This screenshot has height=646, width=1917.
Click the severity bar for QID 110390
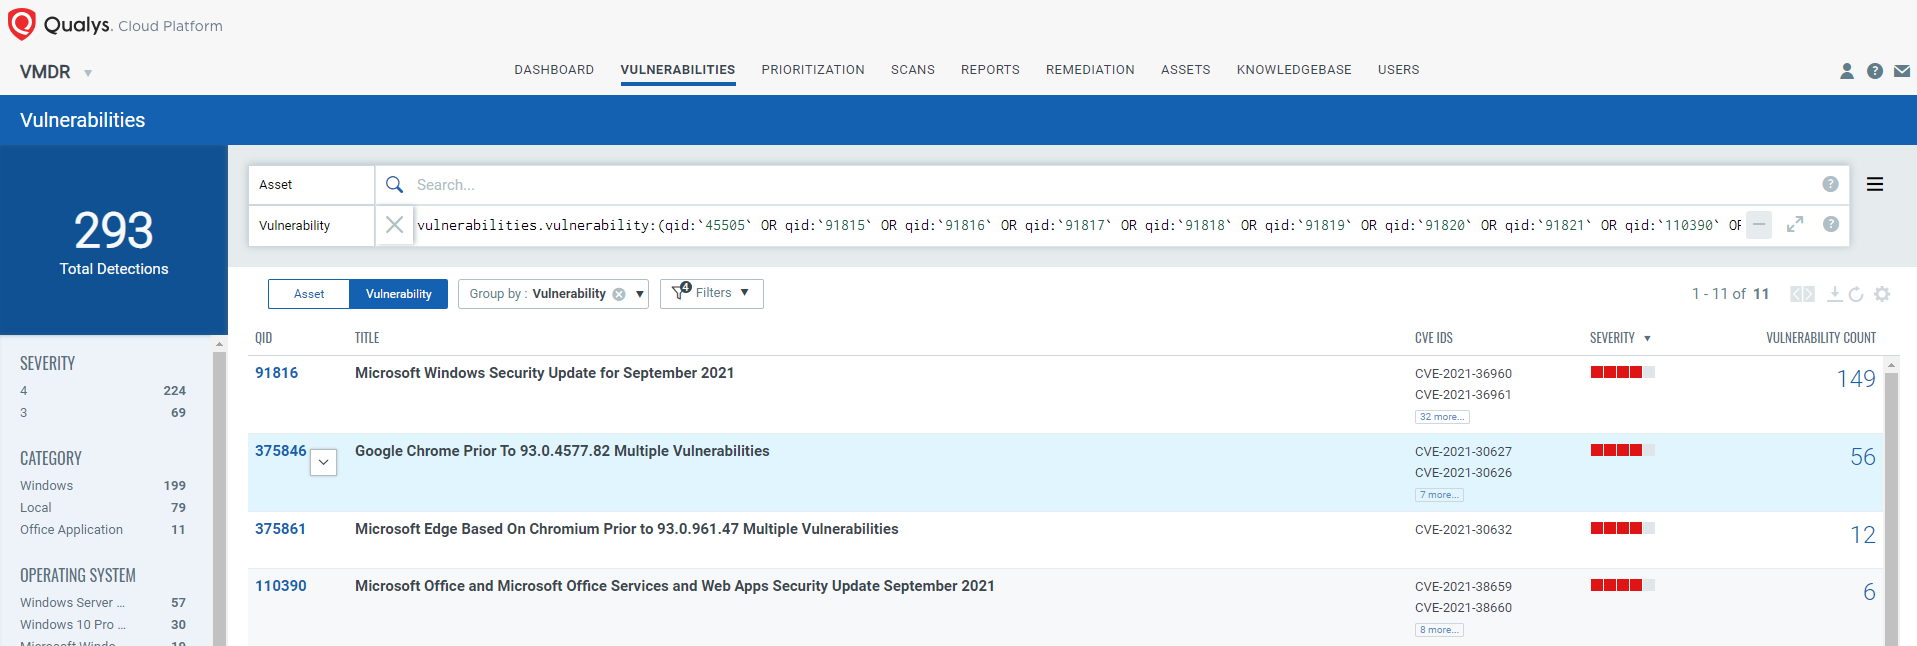click(1622, 585)
